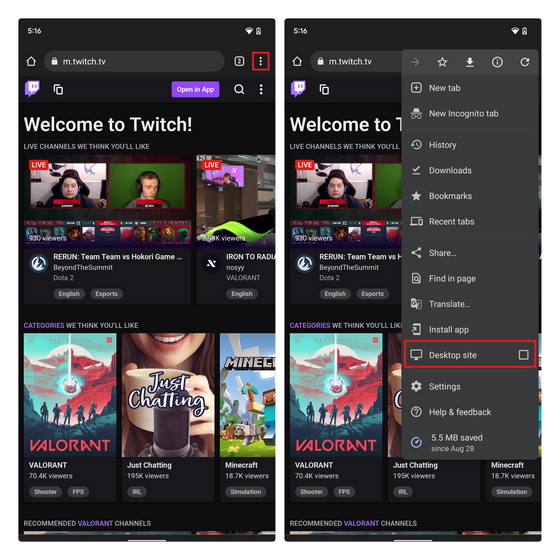Tap copy-pages icon beside Twitch logo, right phone
The width and height of the screenshot is (560, 560).
tap(324, 89)
